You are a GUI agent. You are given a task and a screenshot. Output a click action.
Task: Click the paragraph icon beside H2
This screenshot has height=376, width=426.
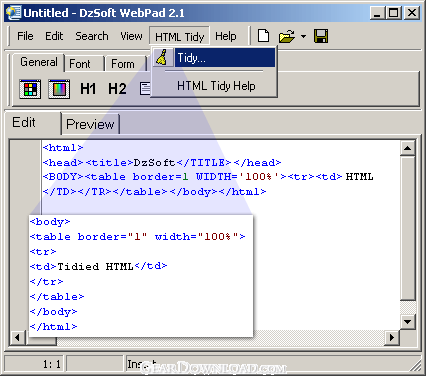[145, 89]
